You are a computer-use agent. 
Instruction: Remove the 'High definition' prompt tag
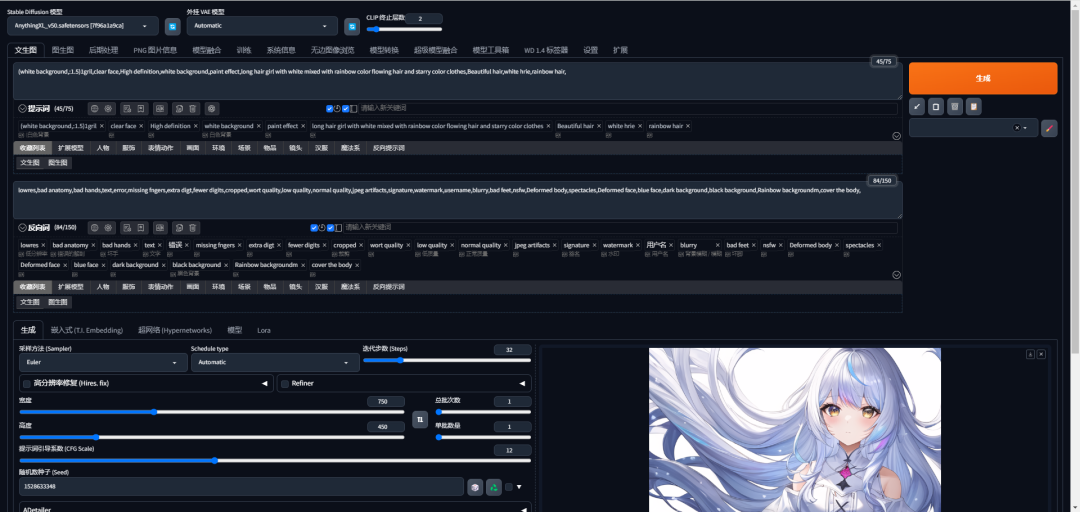coord(196,126)
